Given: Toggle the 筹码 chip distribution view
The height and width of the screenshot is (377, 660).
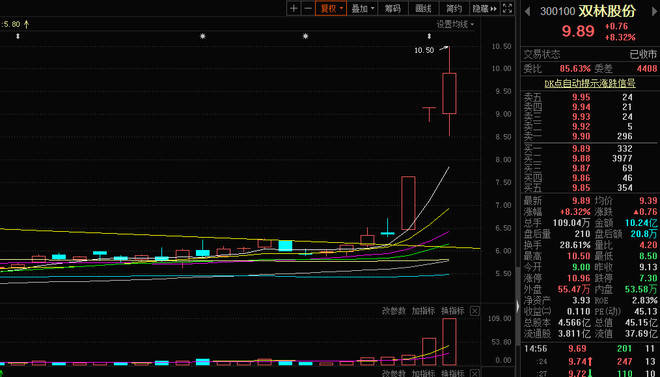Looking at the screenshot, I should point(393,8).
